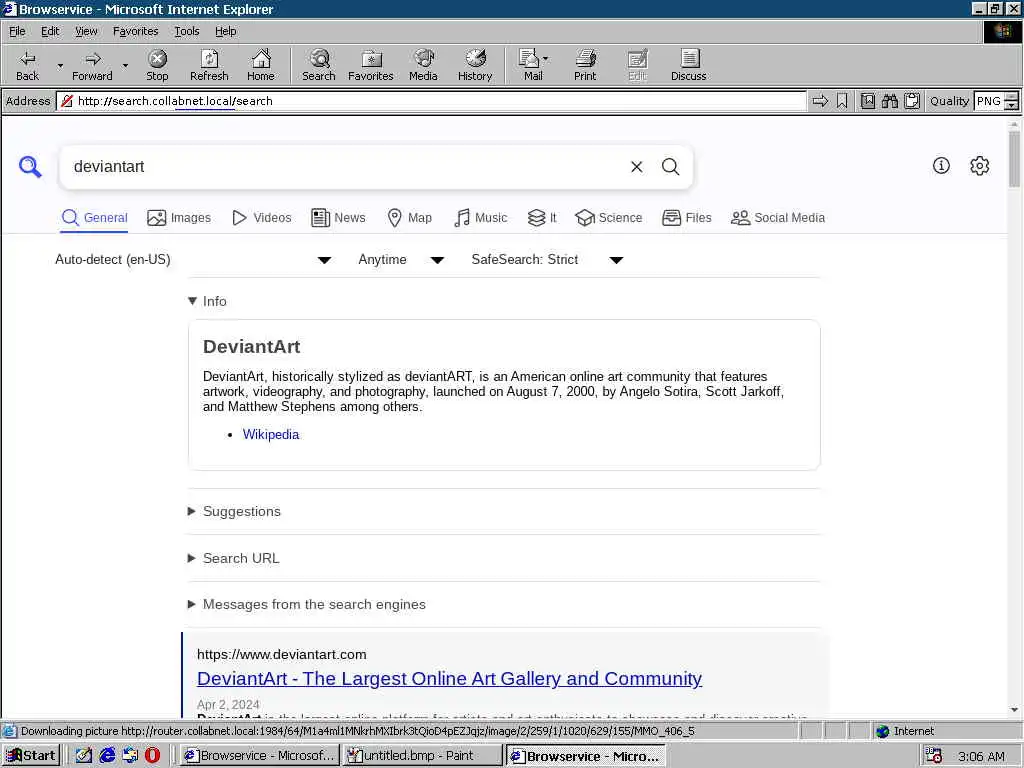1024x768 pixels.
Task: Switch to untitled.bmp Paint taskbar window
Action: coord(422,756)
